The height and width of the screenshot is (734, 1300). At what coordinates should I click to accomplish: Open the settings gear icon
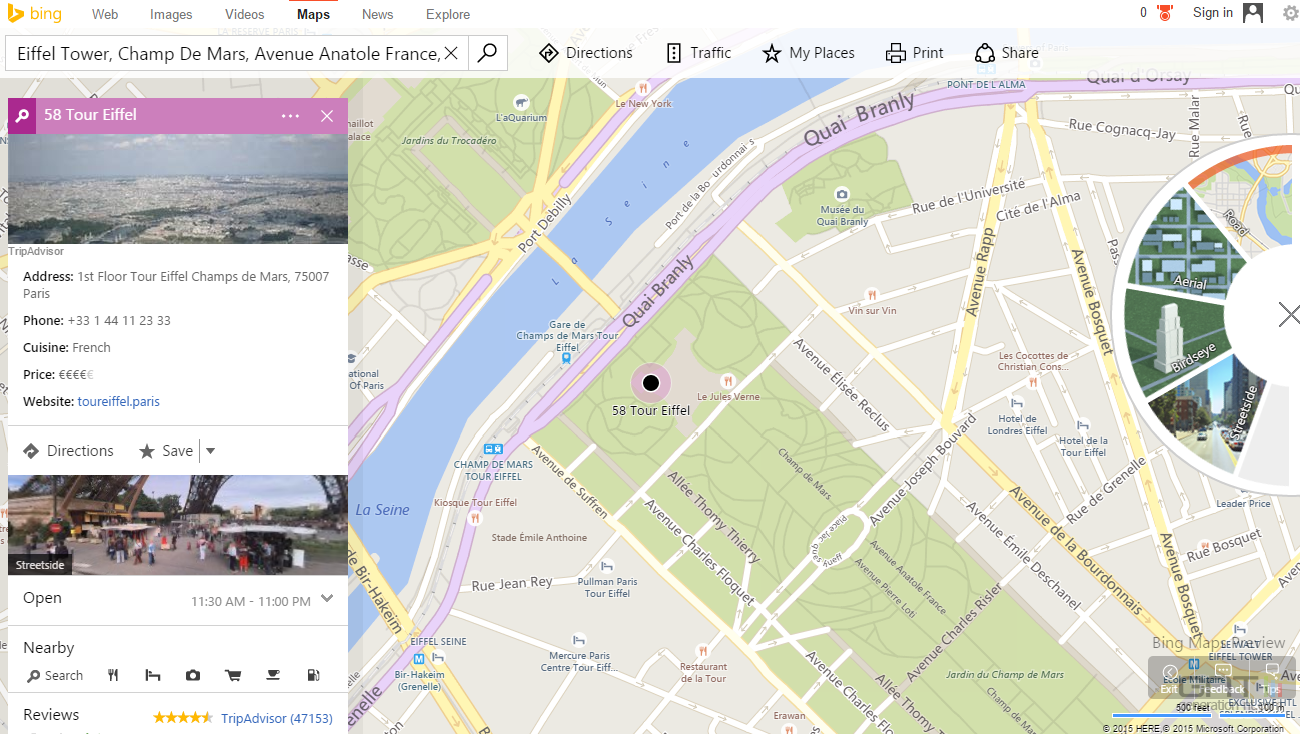[x=1291, y=14]
